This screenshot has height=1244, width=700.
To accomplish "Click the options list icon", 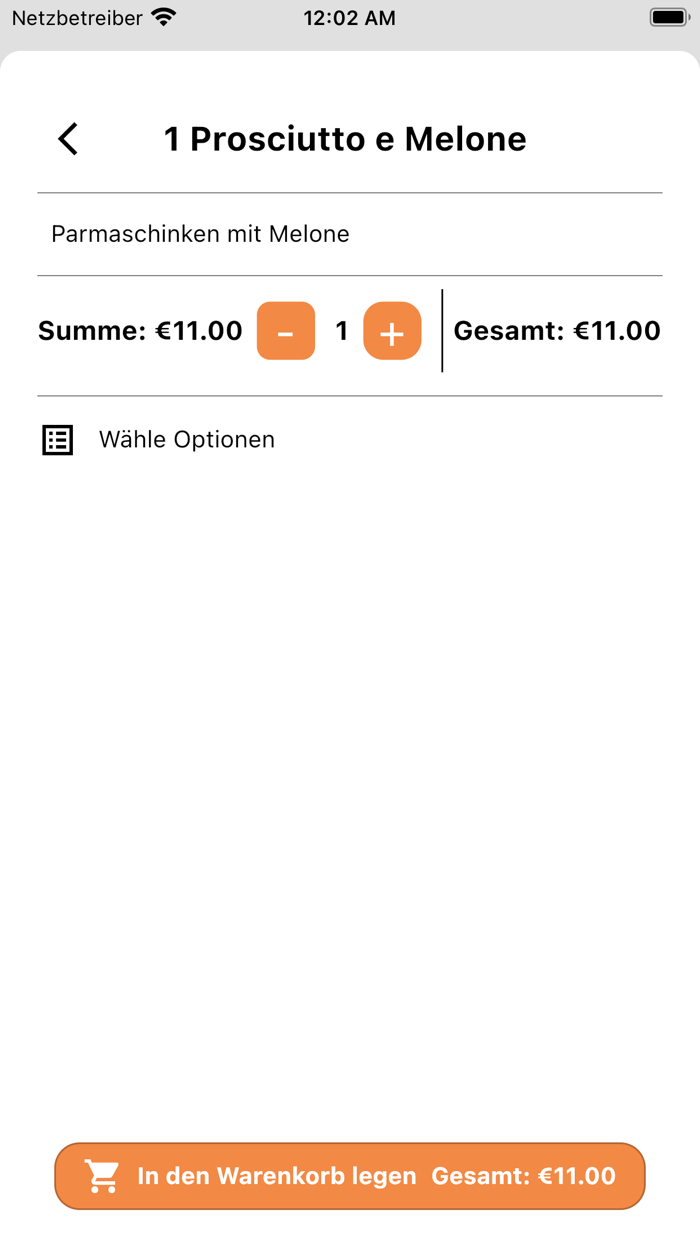I will coord(58,440).
